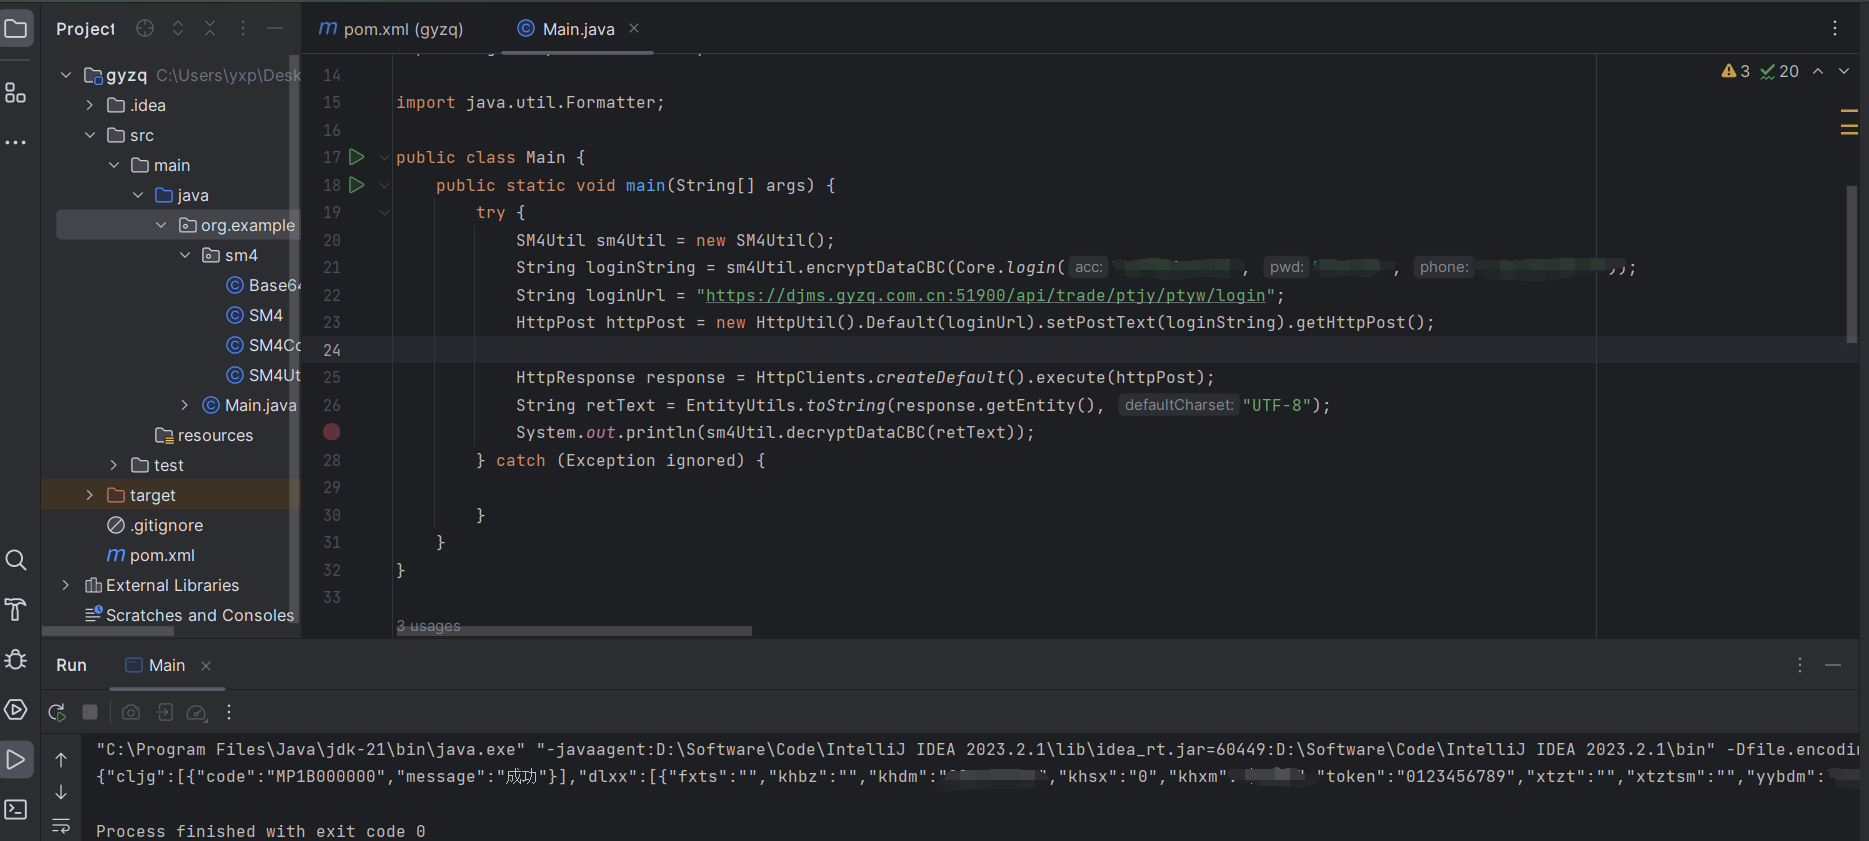Image resolution: width=1869 pixels, height=841 pixels.
Task: Toggle soft-wrap in console
Action: point(61,826)
